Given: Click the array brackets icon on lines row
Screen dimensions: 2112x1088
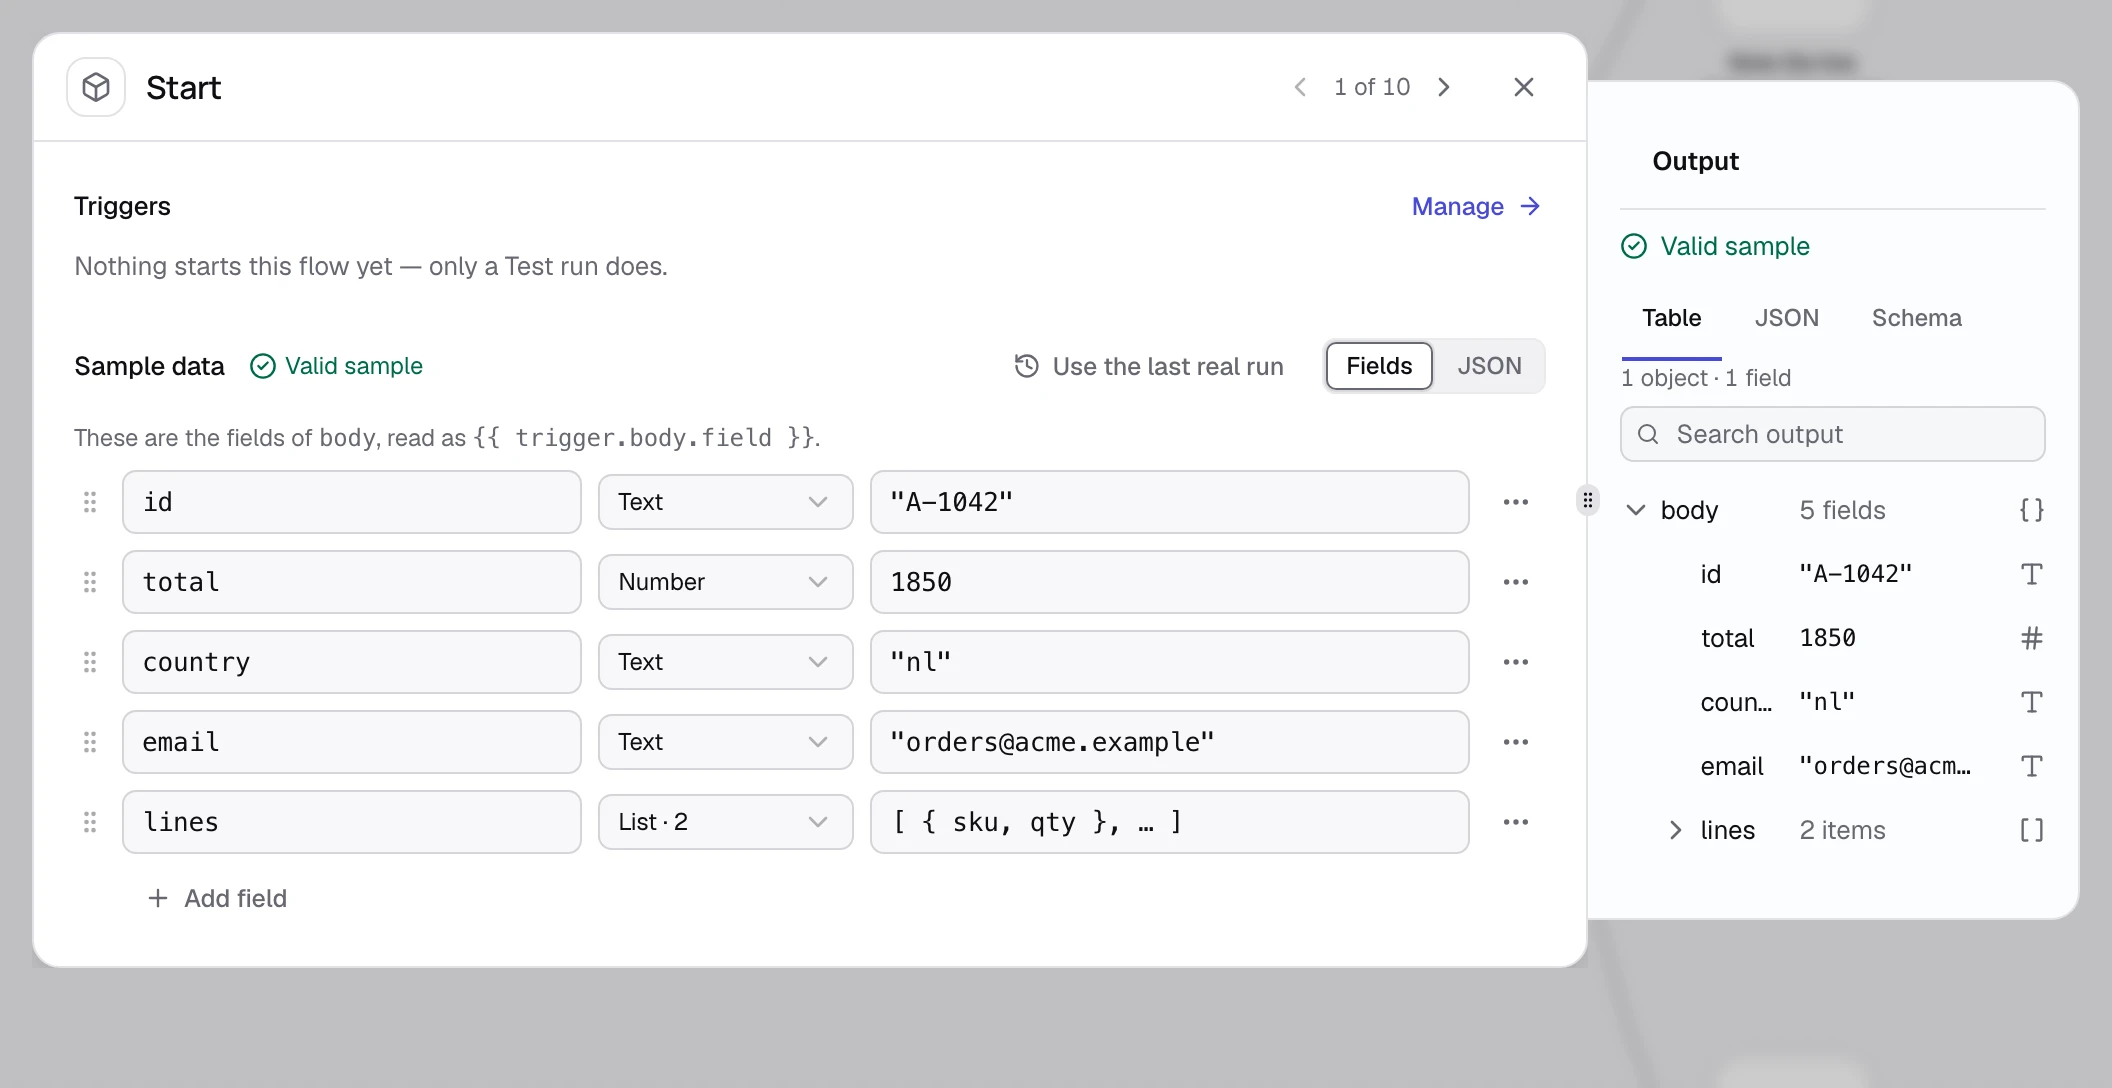Looking at the screenshot, I should coord(2031,830).
